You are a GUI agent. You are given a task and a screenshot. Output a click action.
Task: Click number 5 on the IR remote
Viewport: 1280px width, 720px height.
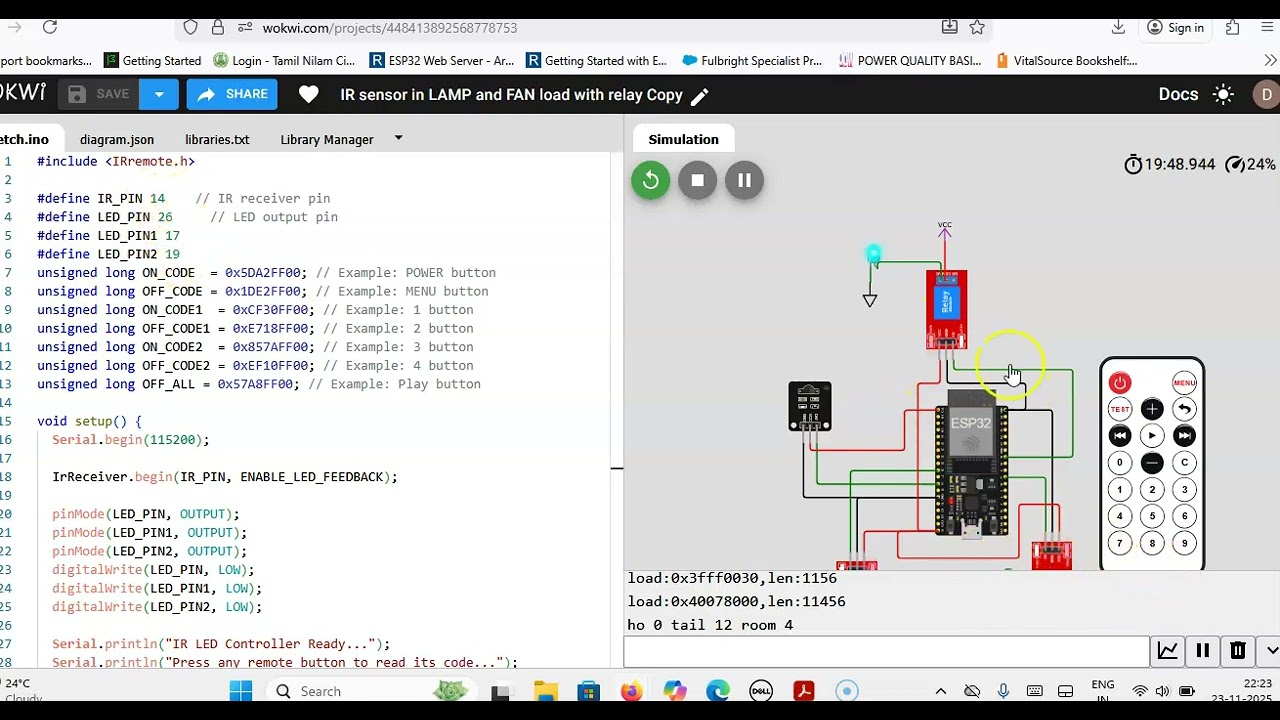pos(1152,517)
